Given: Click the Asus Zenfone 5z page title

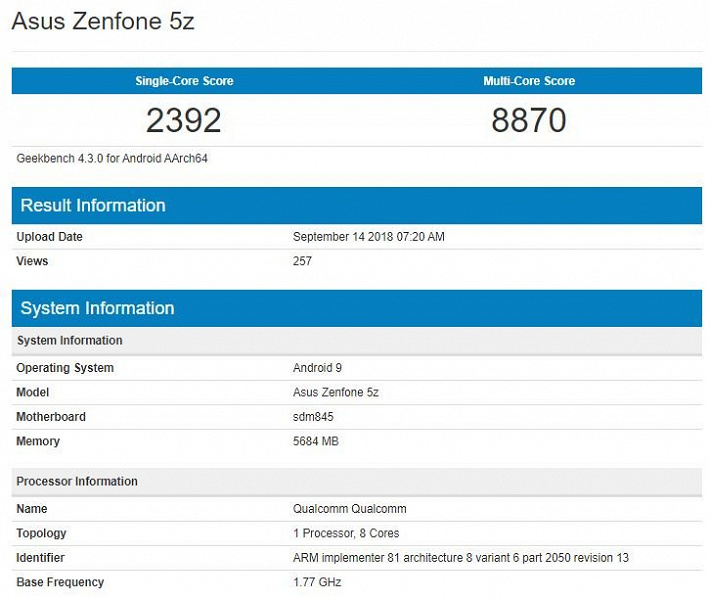Looking at the screenshot, I should click(x=103, y=21).
